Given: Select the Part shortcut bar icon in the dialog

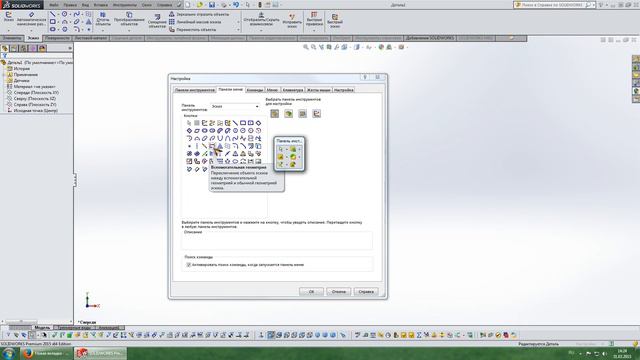Looking at the screenshot, I should point(275,113).
